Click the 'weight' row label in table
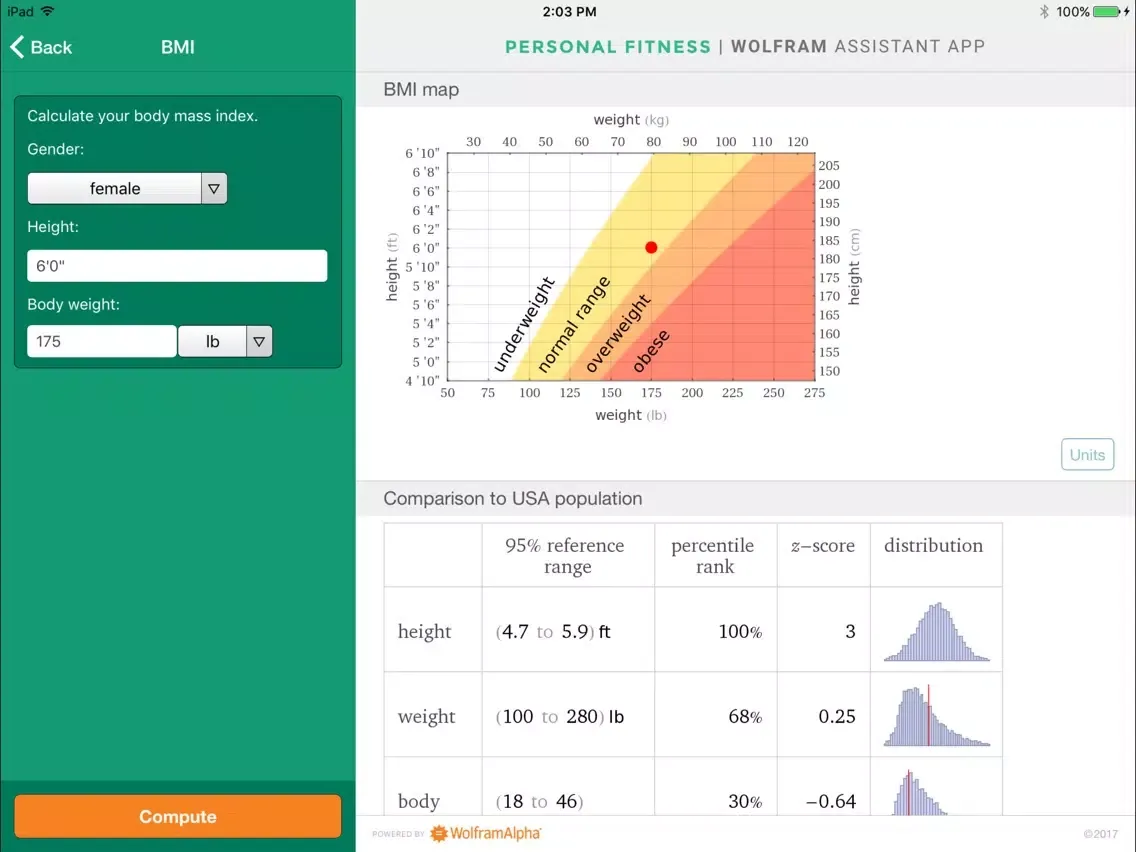Screen dimensions: 1136x852 (x=426, y=717)
